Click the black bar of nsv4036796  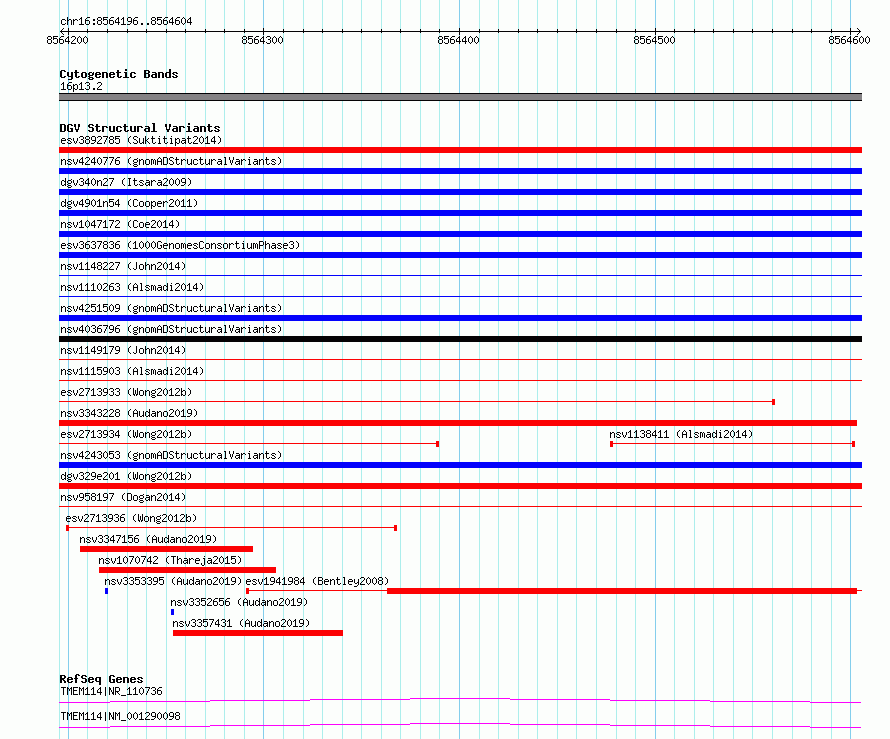click(x=460, y=339)
